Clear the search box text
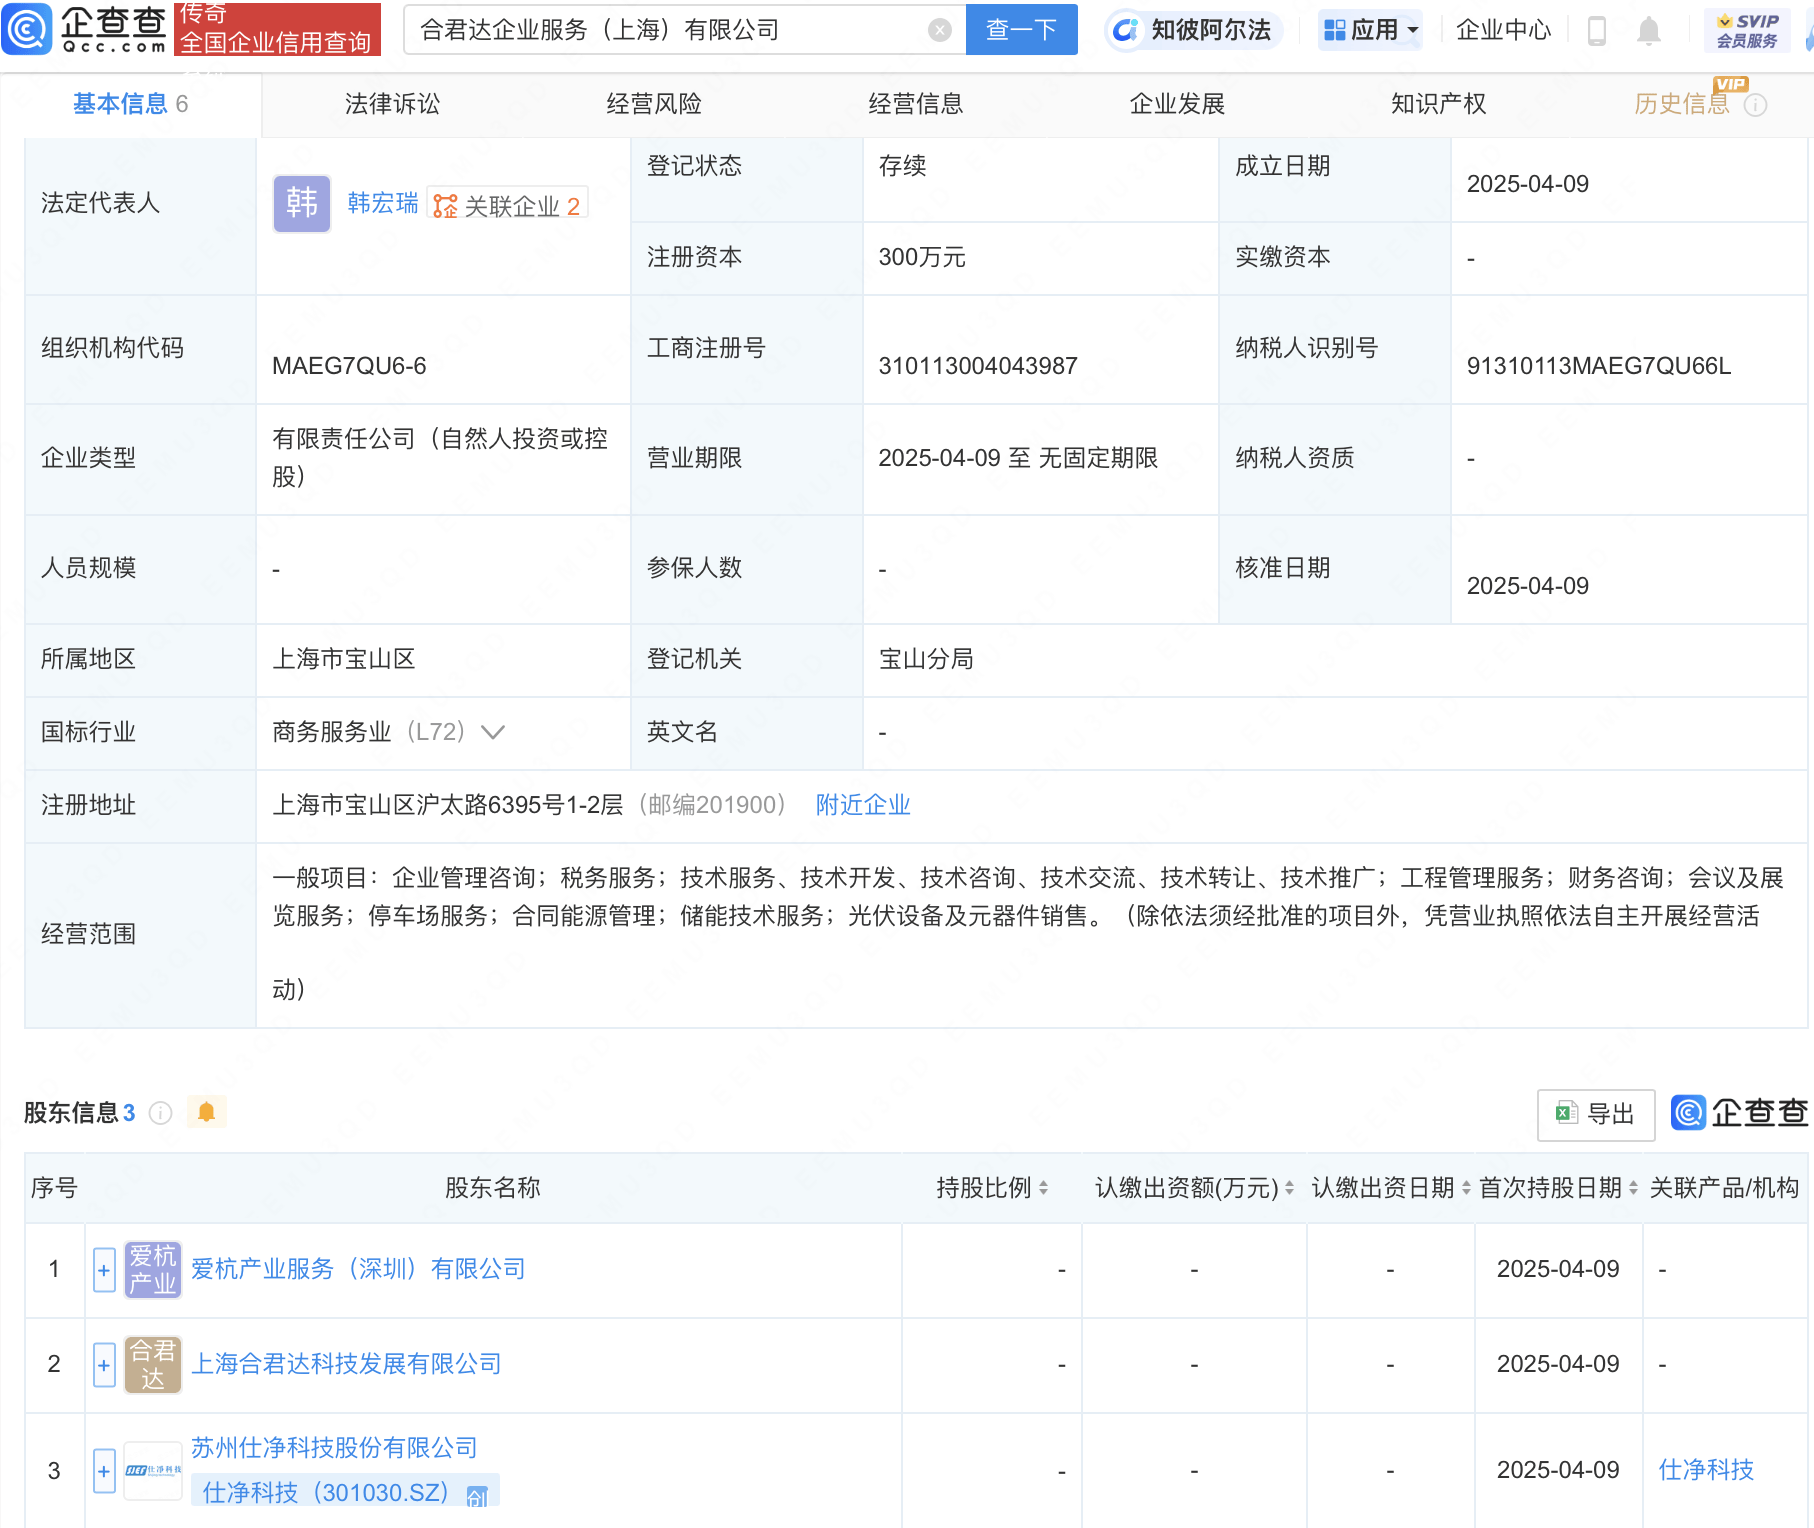Screen dimensions: 1814x1528 click(x=939, y=30)
